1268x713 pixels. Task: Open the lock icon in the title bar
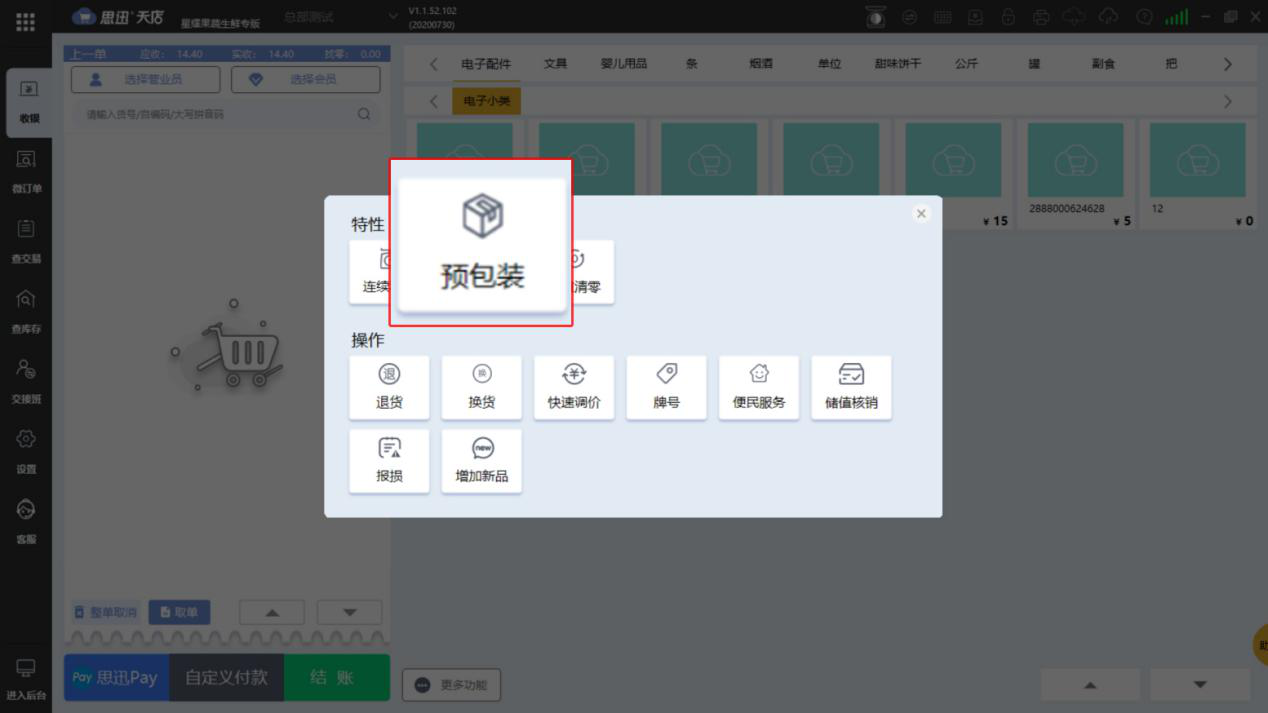pyautogui.click(x=1008, y=16)
